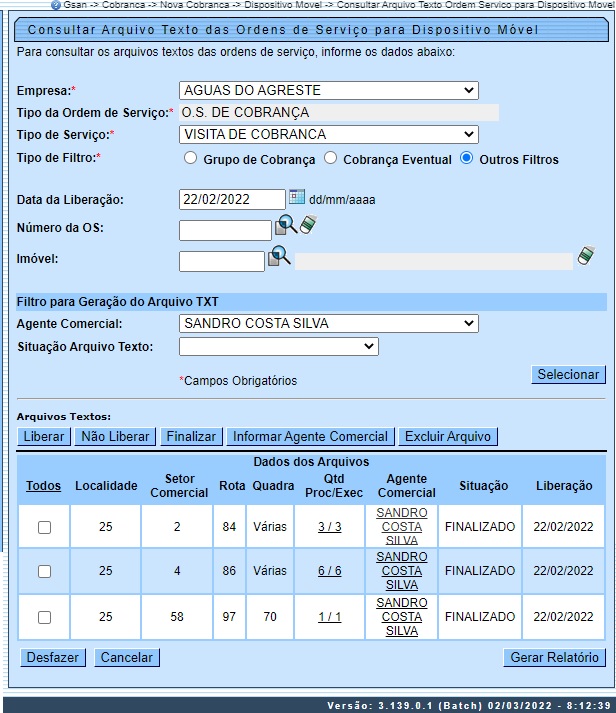
Task: Choose the Outros Filtros radio option
Action: click(466, 158)
